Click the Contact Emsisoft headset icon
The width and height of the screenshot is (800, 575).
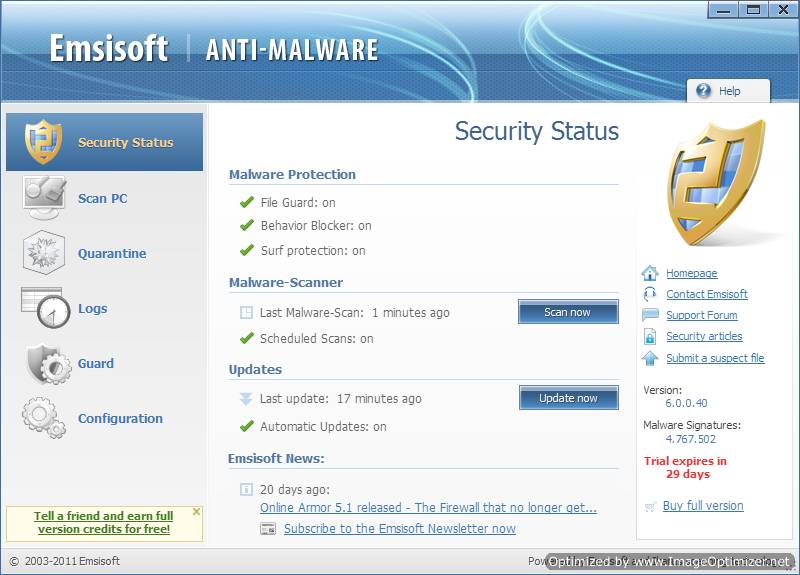650,294
